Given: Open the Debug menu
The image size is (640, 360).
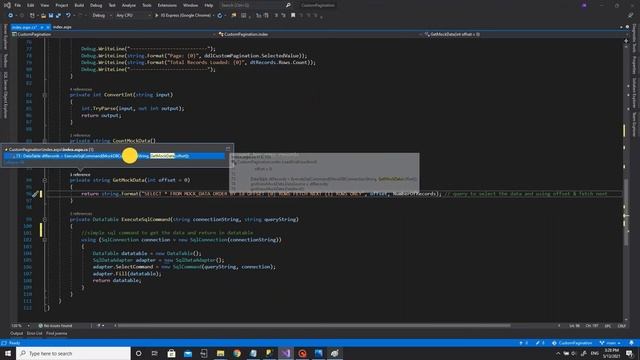Looking at the screenshot, I should click(x=96, y=5).
